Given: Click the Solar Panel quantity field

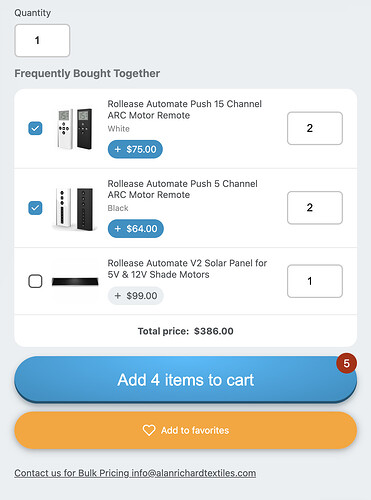Looking at the screenshot, I should pos(315,281).
